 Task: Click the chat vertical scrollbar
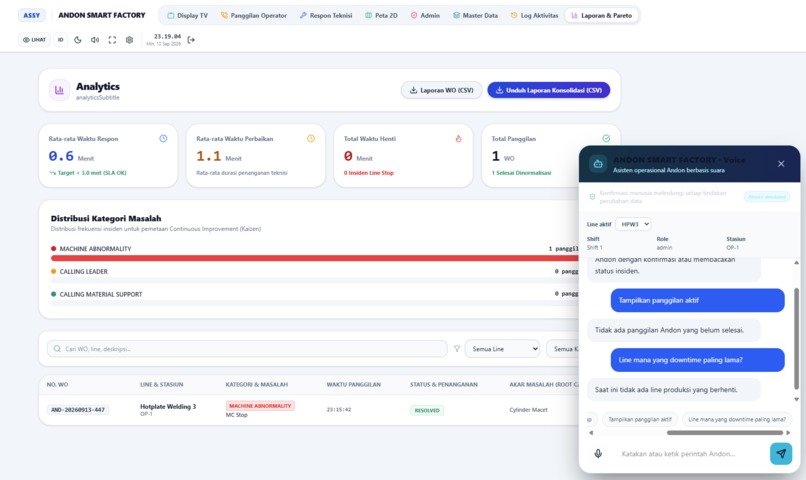click(796, 338)
